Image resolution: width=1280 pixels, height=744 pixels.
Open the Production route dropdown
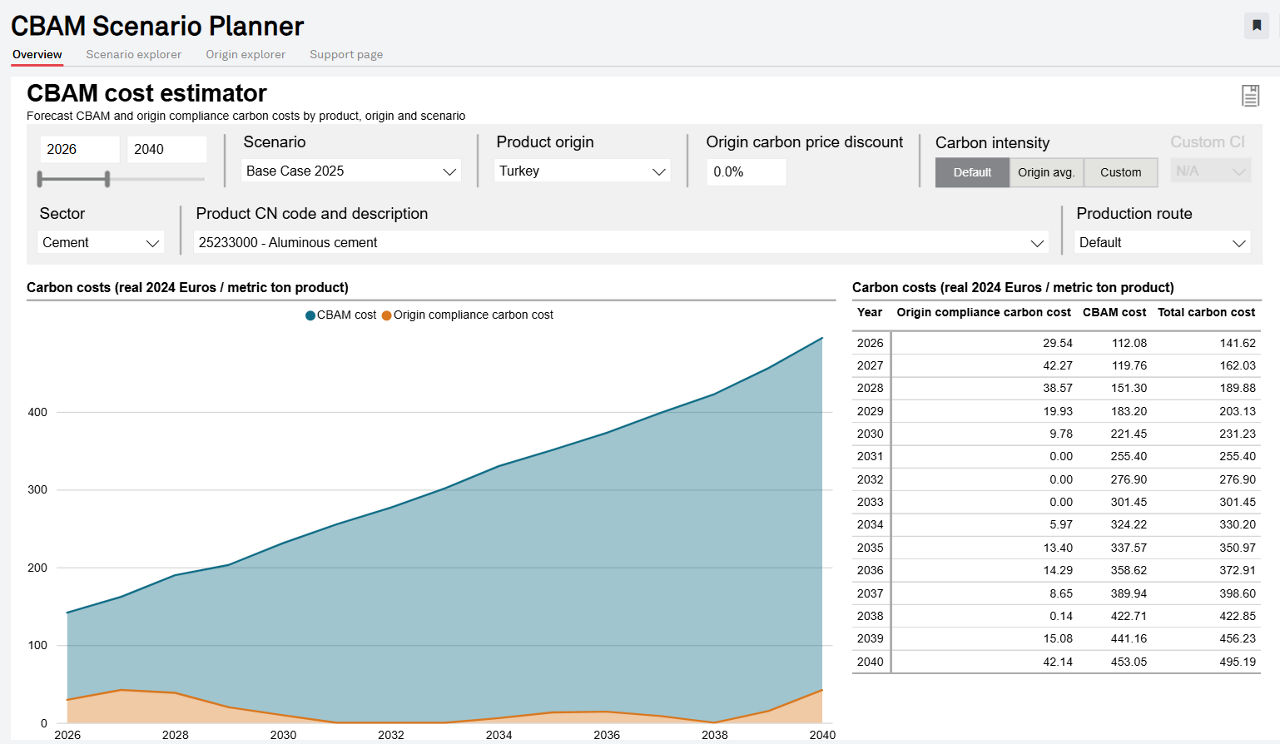click(x=1163, y=242)
